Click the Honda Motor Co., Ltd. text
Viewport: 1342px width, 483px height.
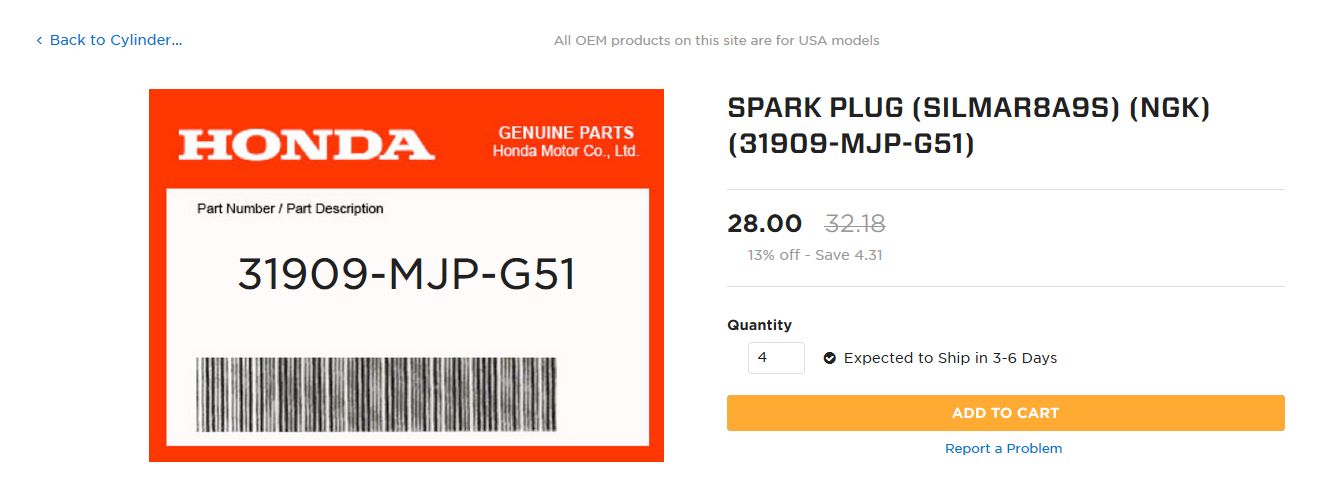[x=565, y=151]
